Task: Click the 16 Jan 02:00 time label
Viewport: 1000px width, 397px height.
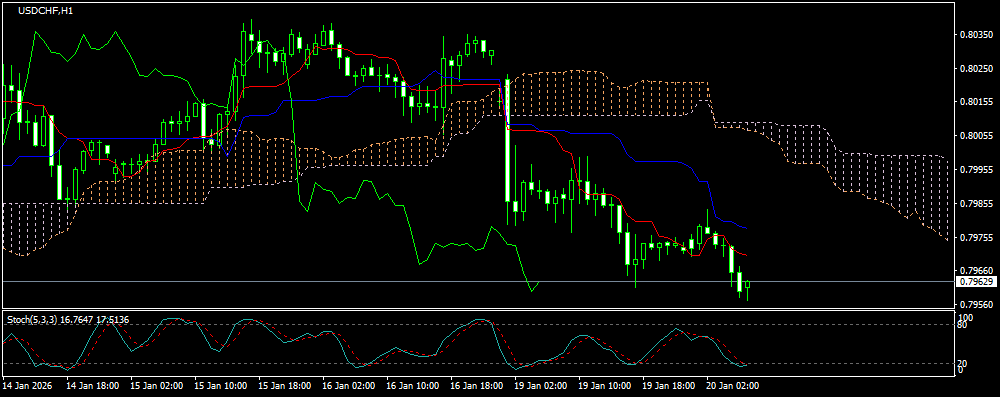Action: coord(348,386)
